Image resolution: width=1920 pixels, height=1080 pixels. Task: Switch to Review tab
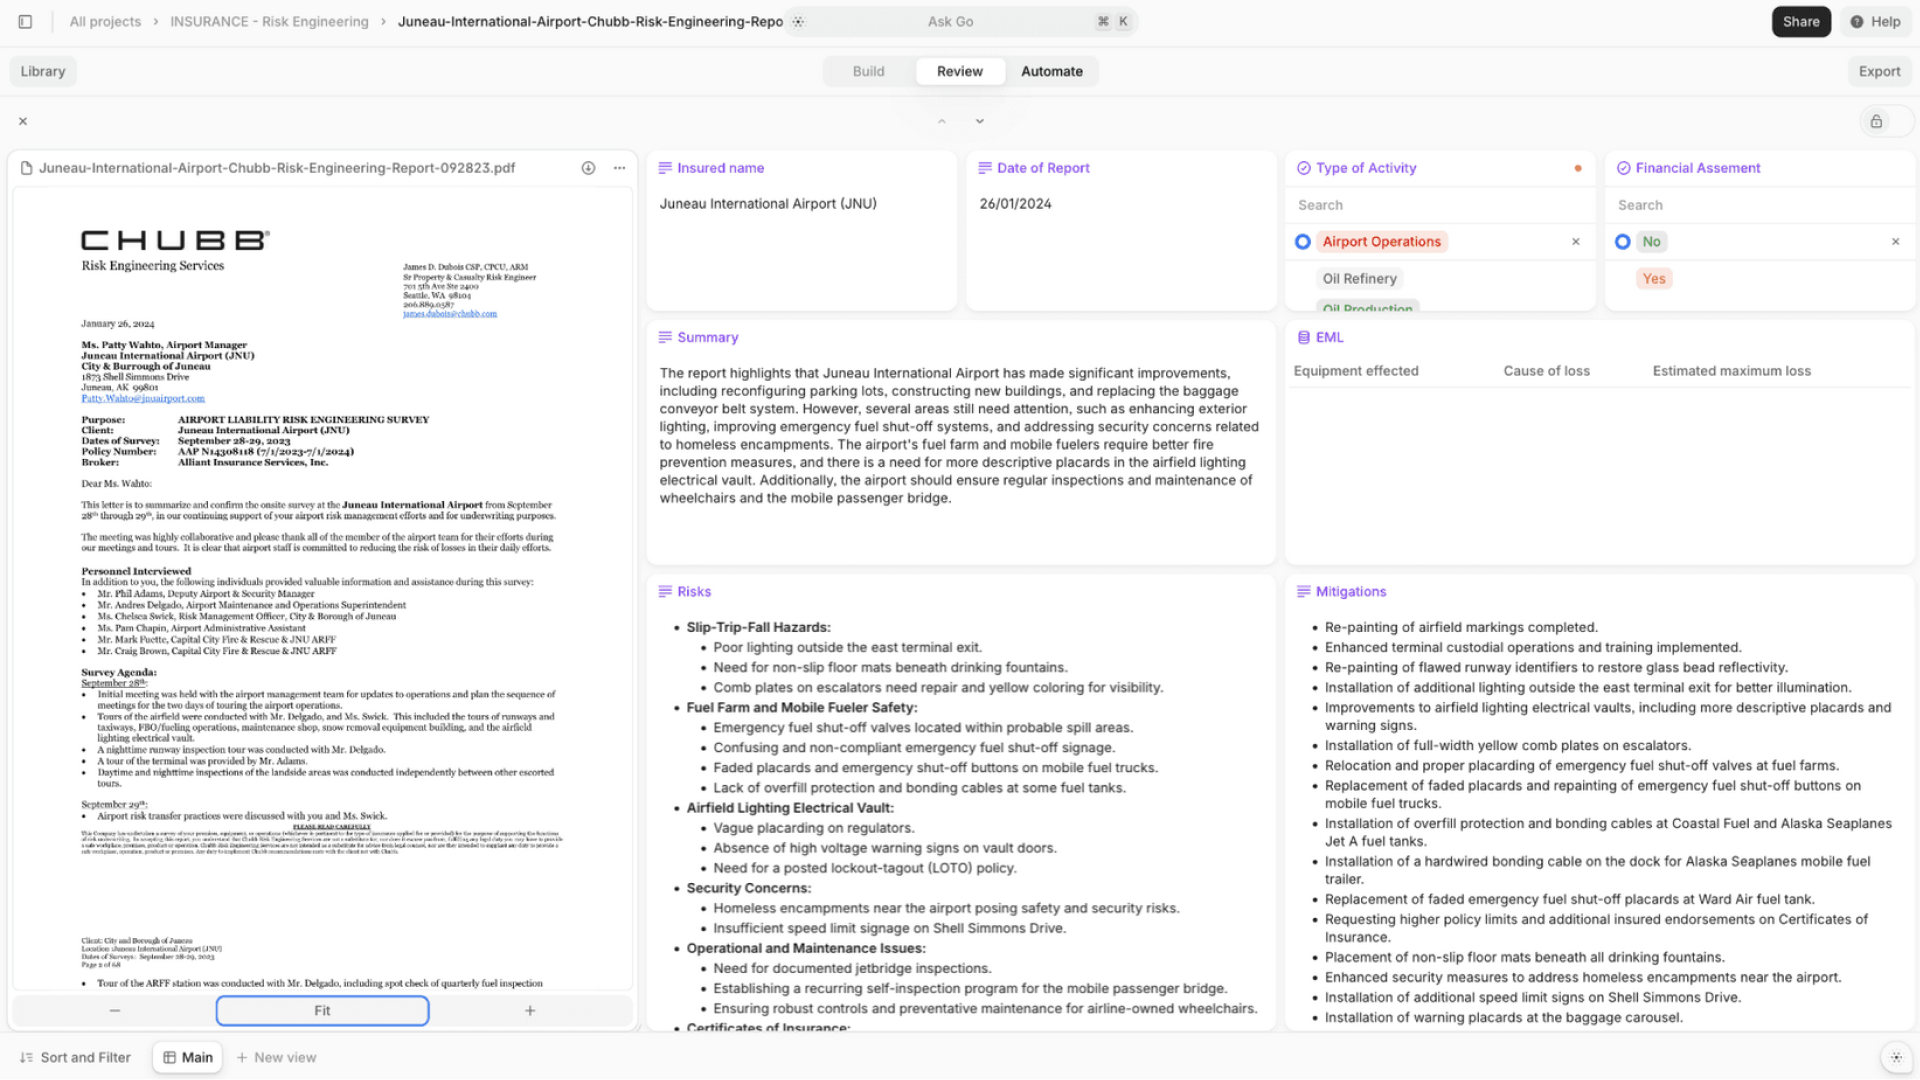coord(960,71)
